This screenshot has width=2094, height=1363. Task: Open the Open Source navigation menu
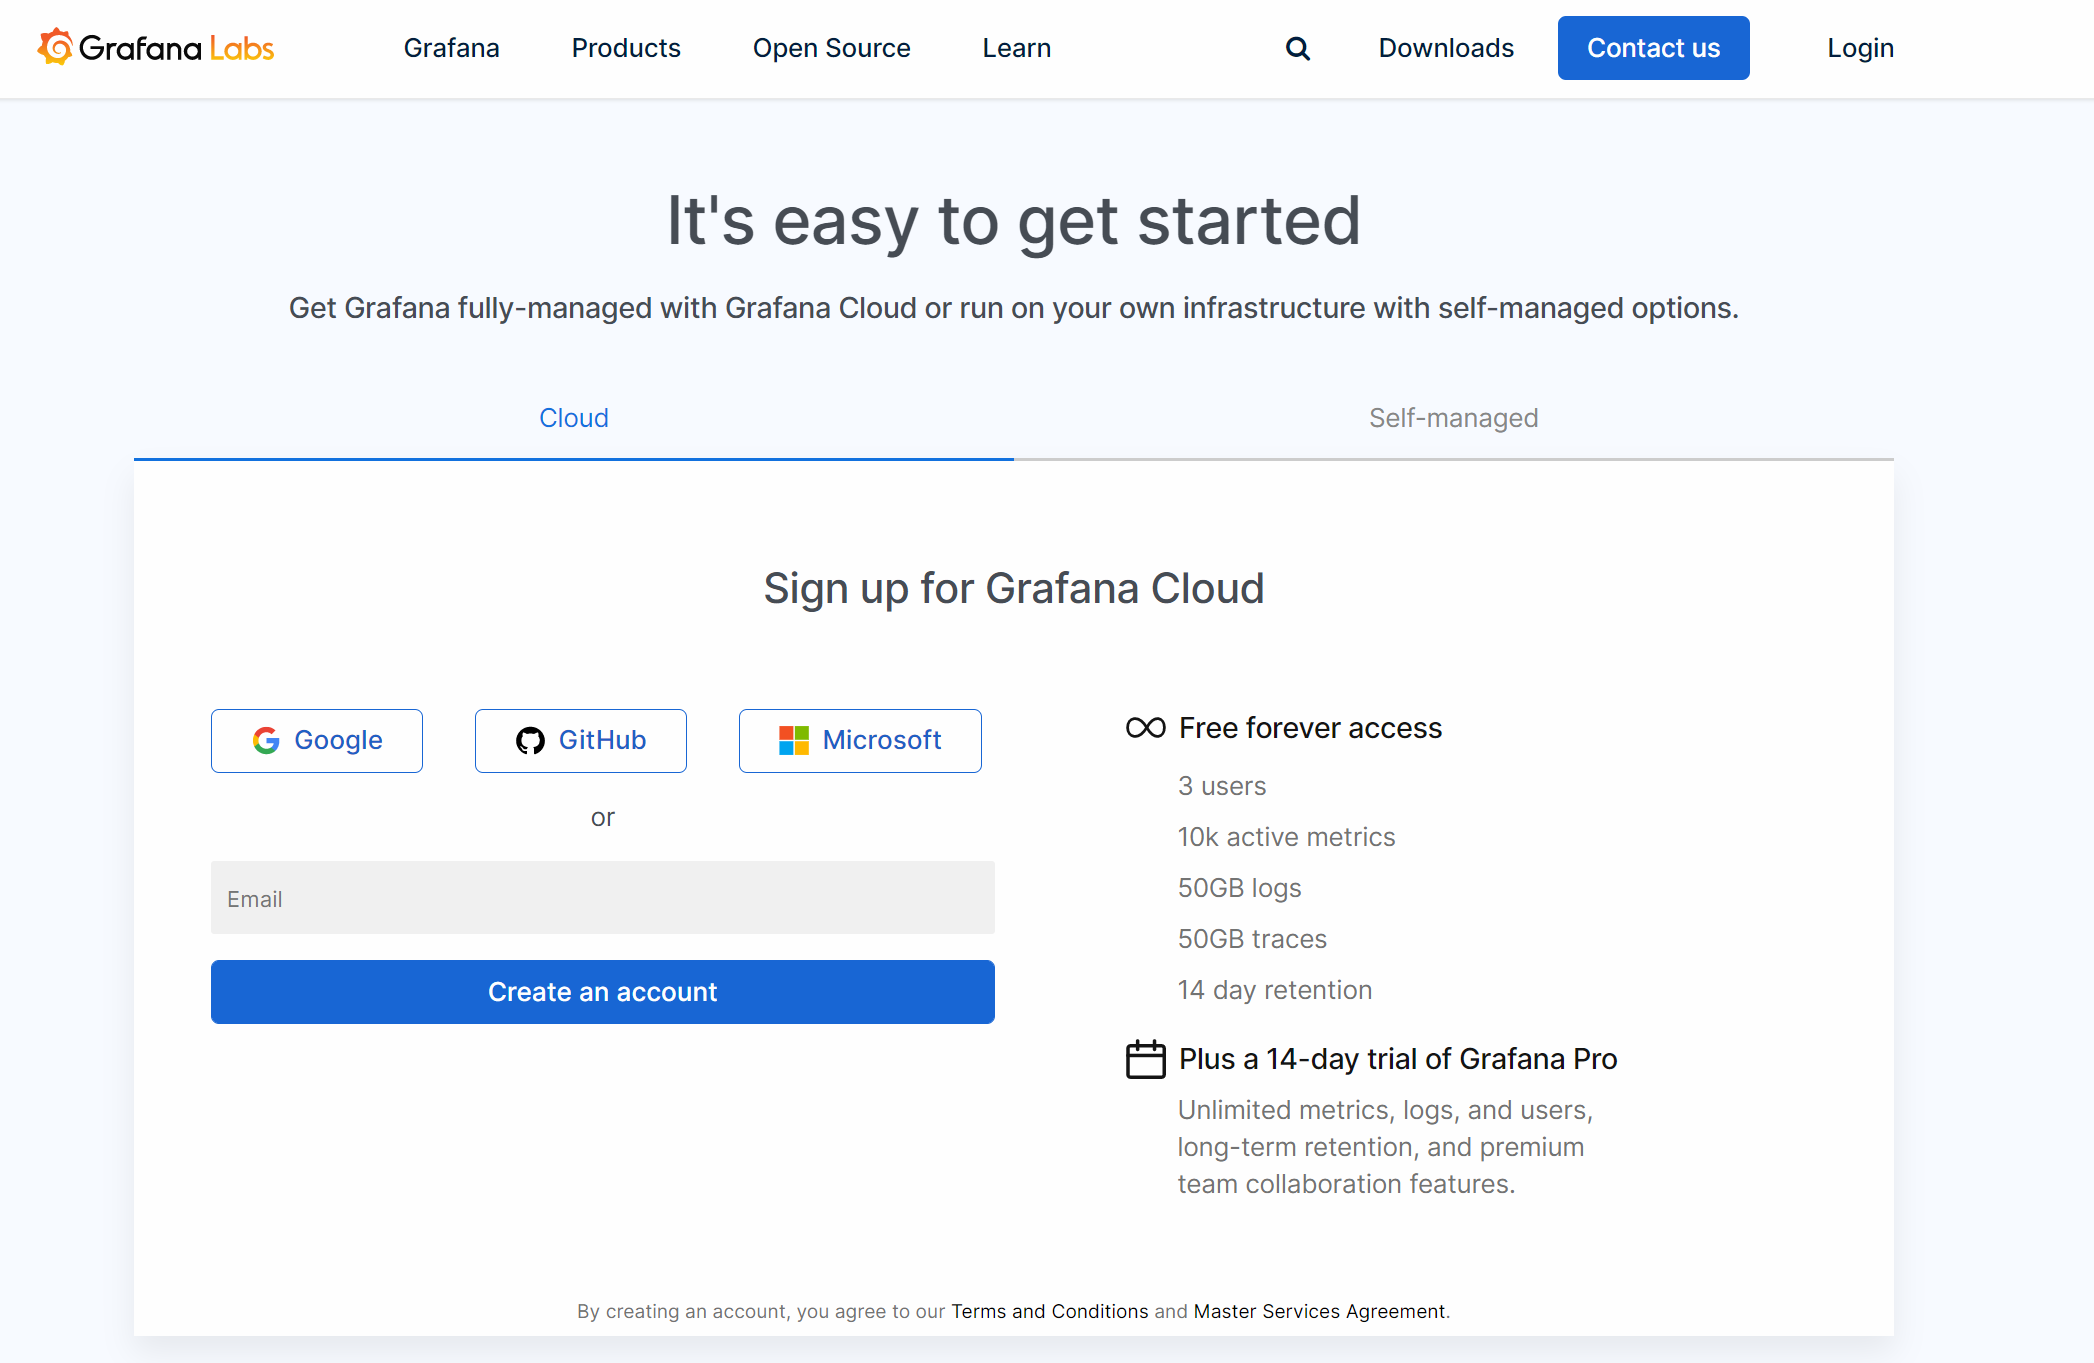(x=831, y=48)
